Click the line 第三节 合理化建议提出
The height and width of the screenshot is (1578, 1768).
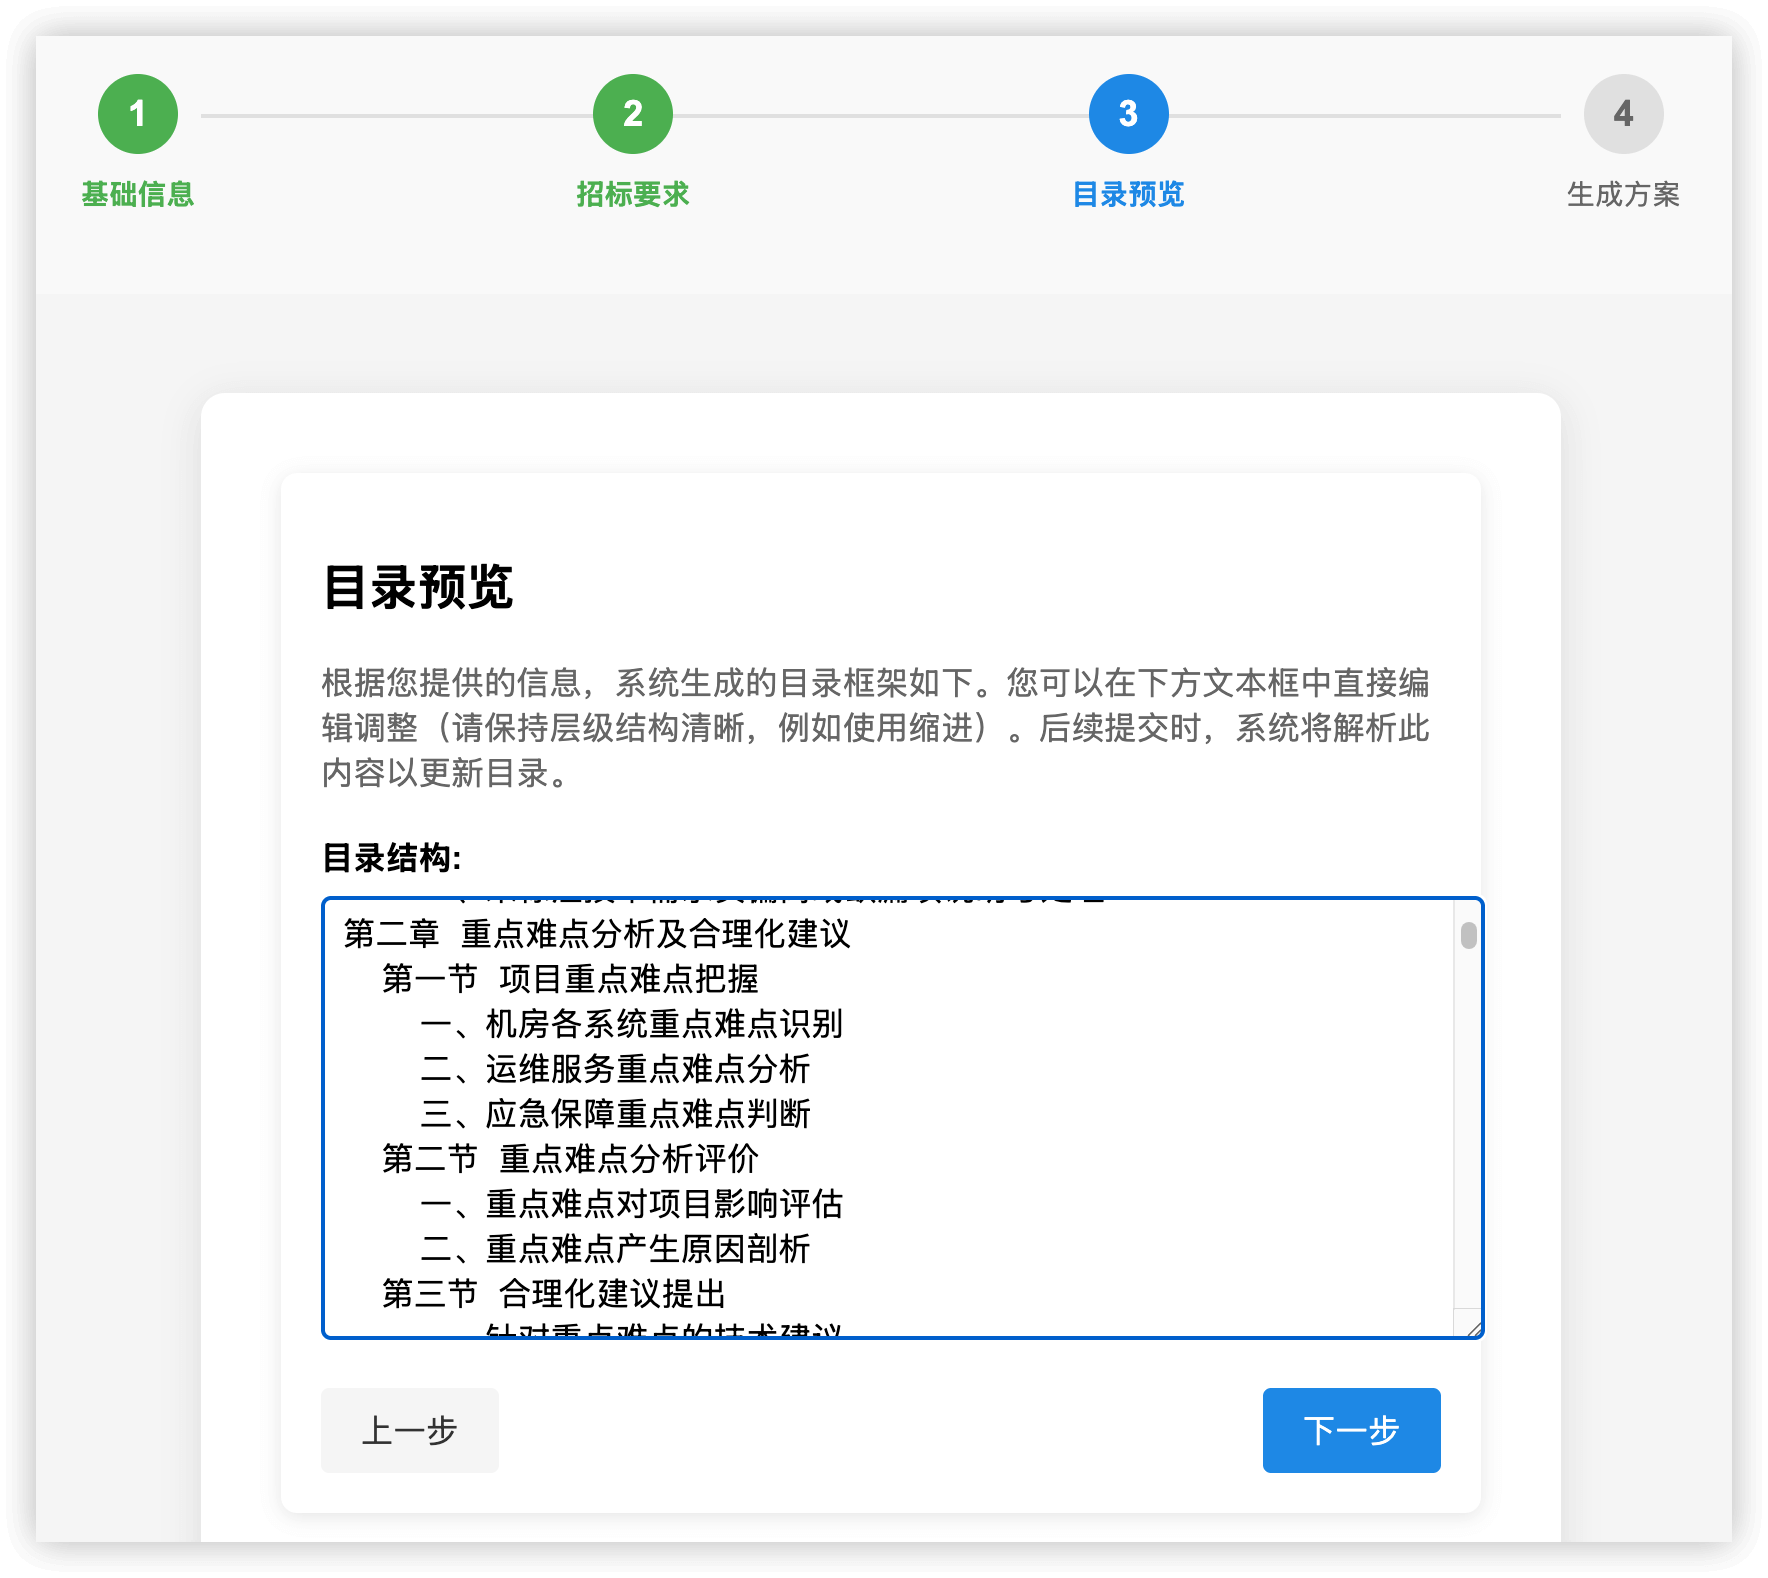pos(553,1294)
